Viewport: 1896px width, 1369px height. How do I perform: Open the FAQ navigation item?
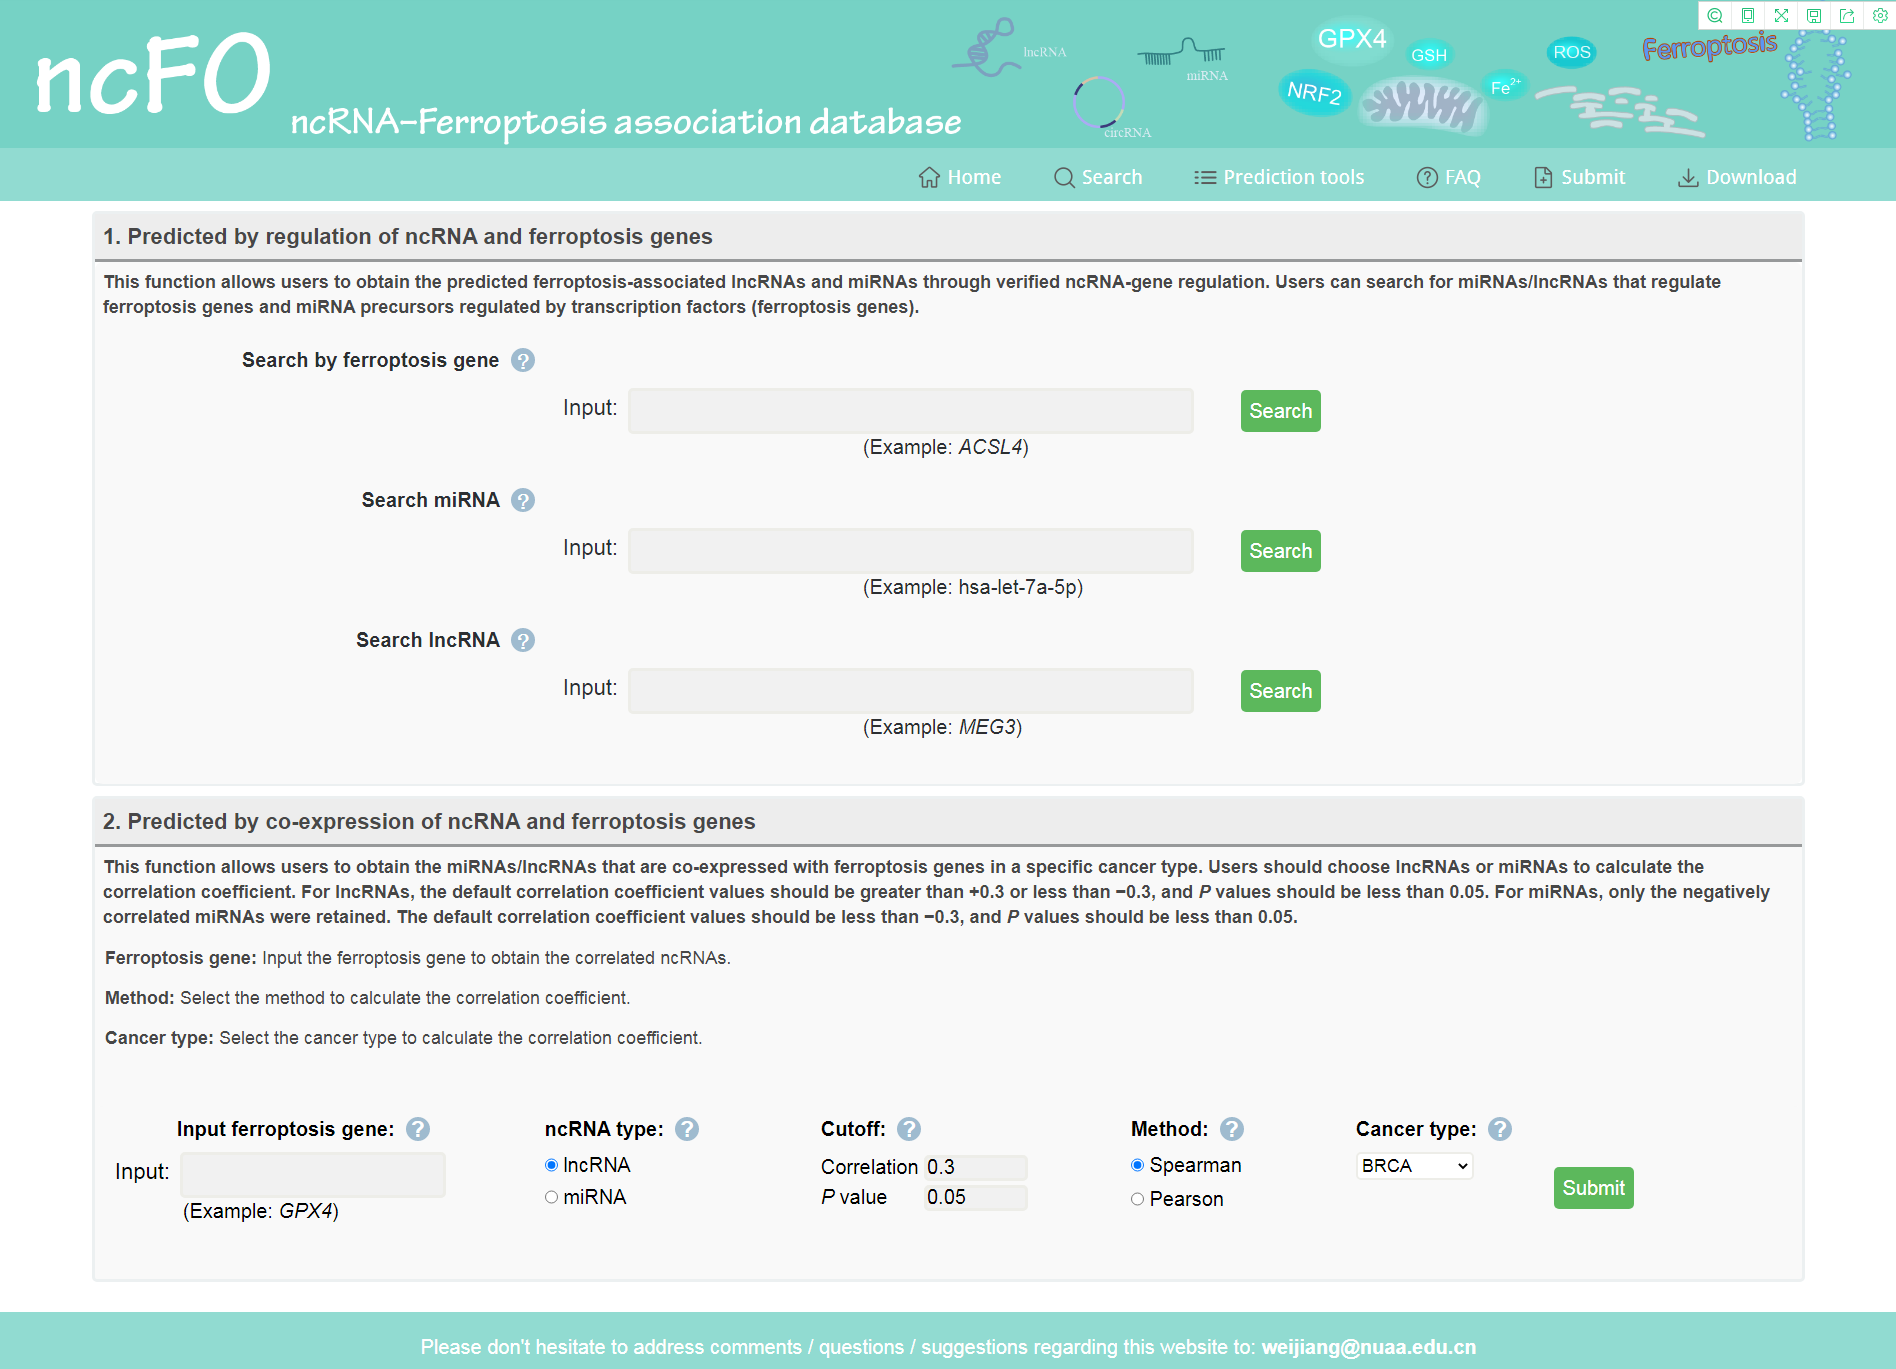click(1449, 177)
